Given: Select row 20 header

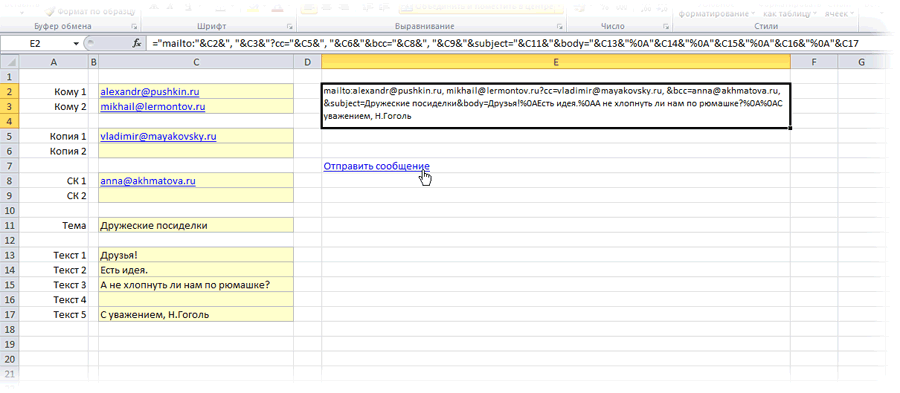Looking at the screenshot, I should pos(10,360).
